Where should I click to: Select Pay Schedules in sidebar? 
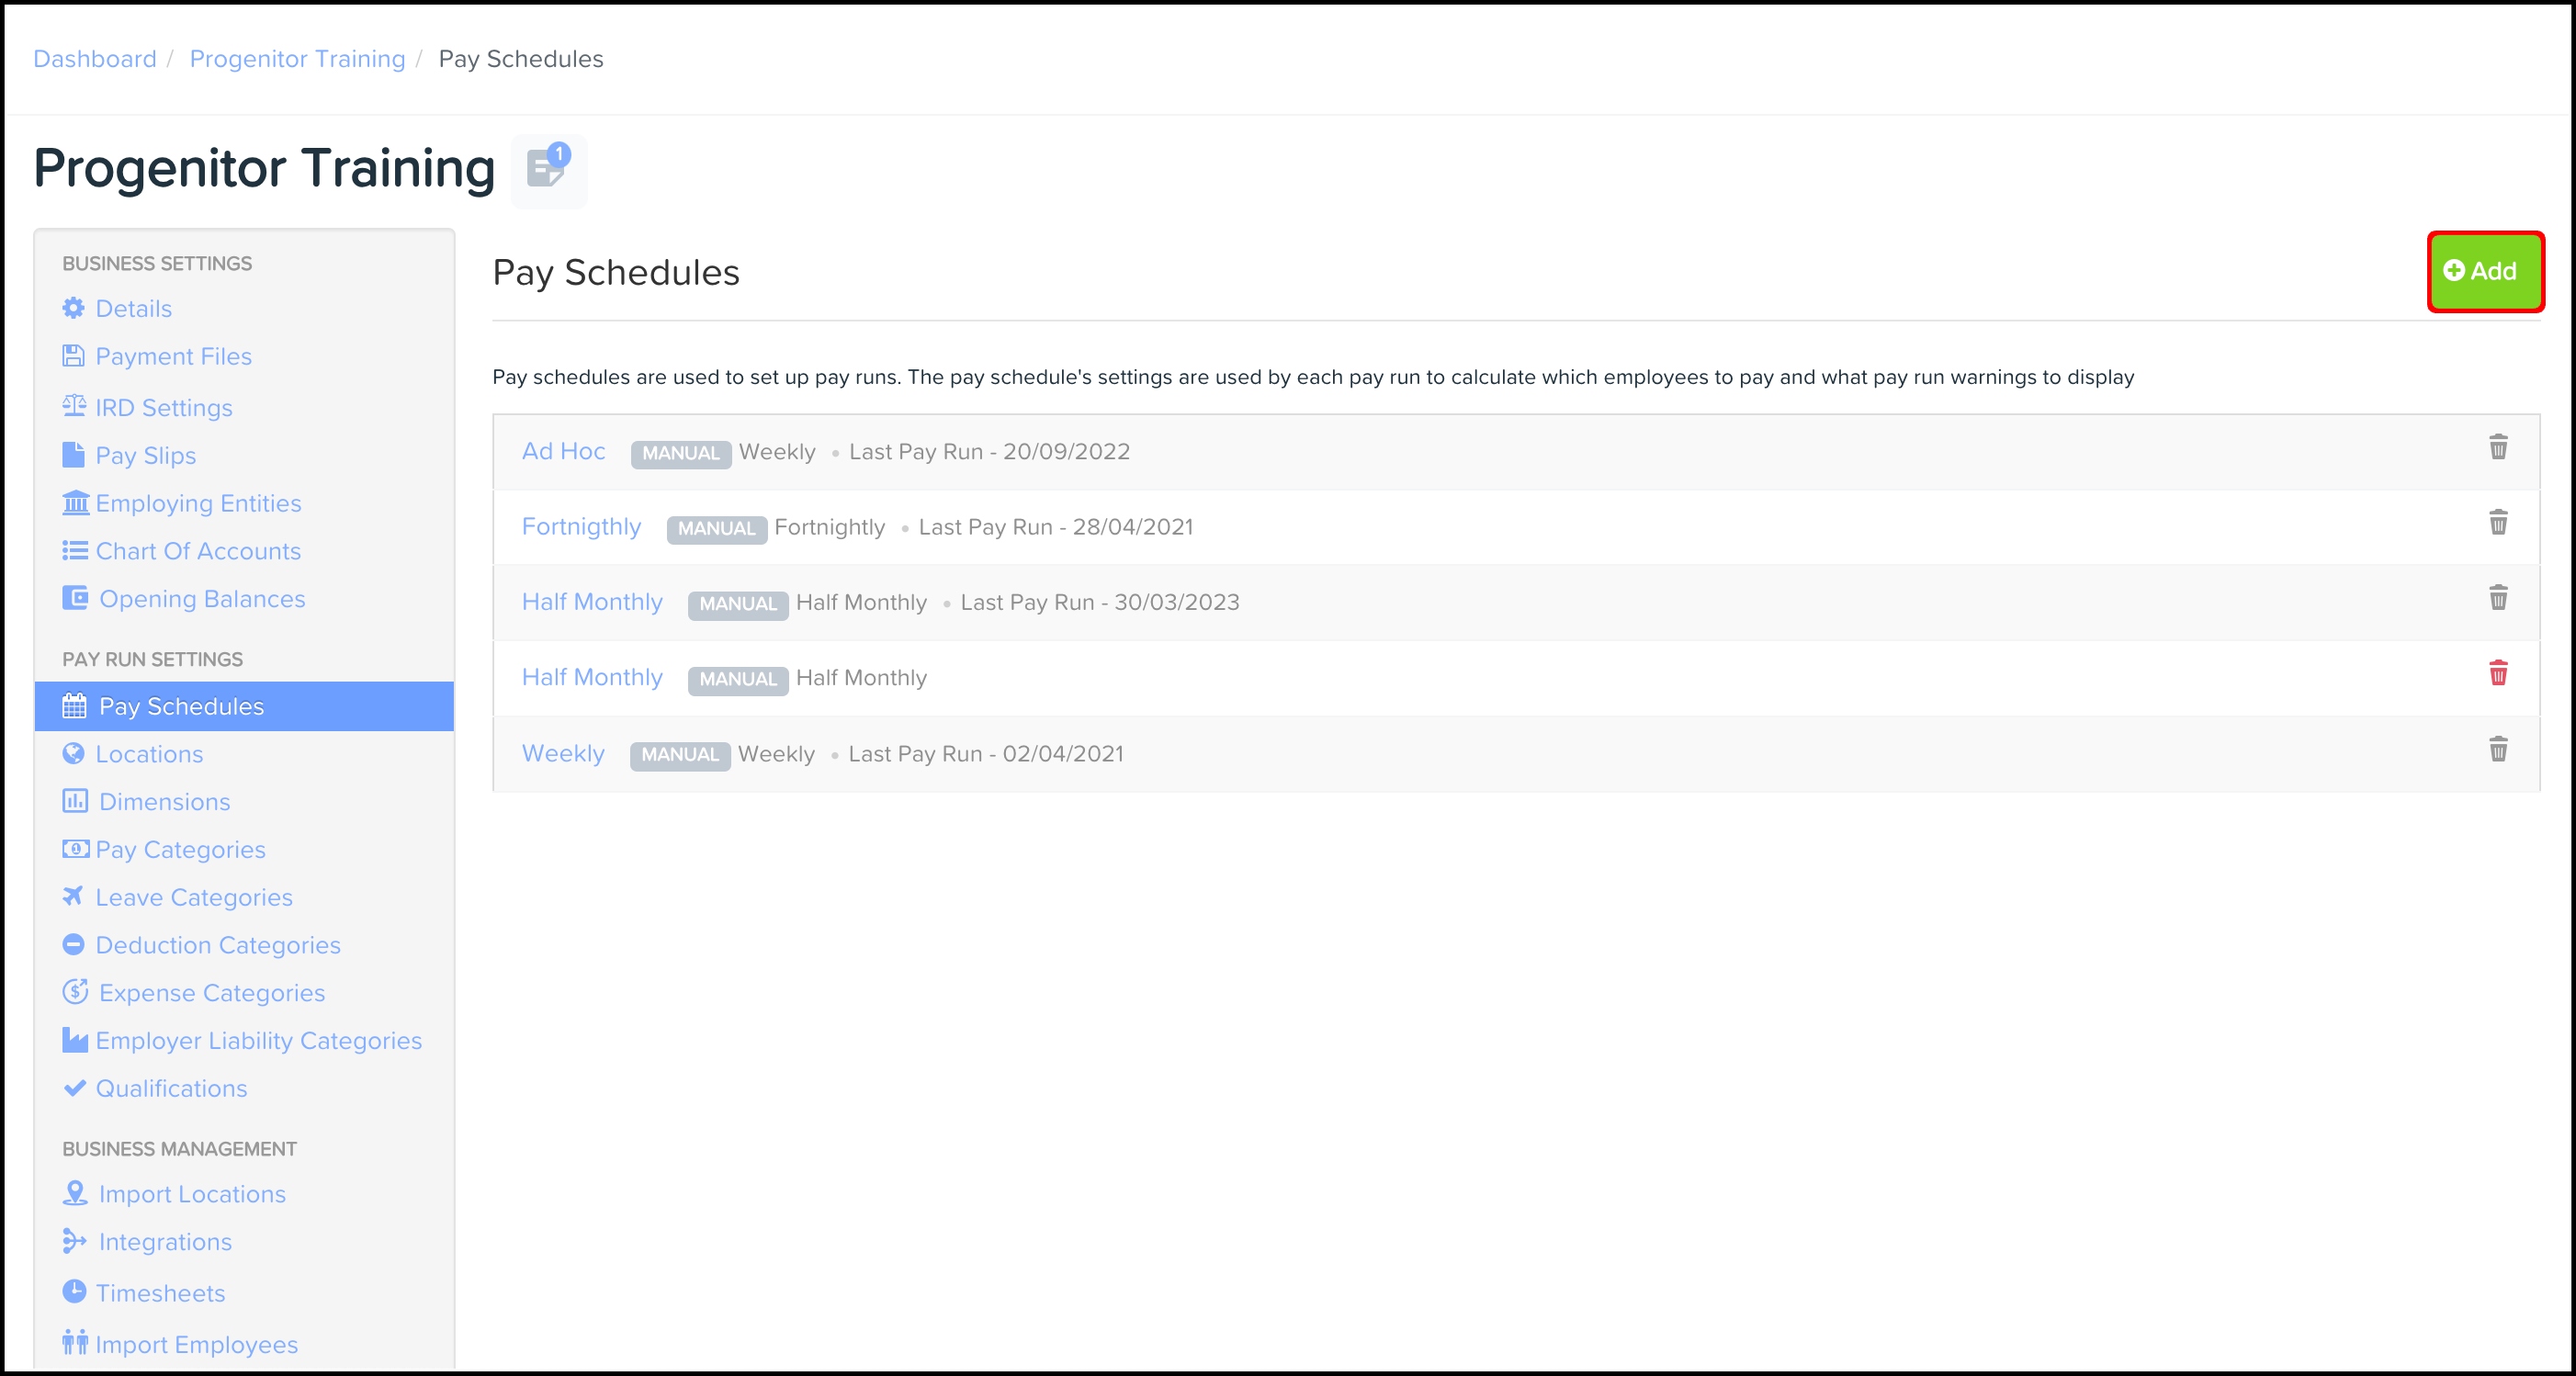[x=181, y=706]
